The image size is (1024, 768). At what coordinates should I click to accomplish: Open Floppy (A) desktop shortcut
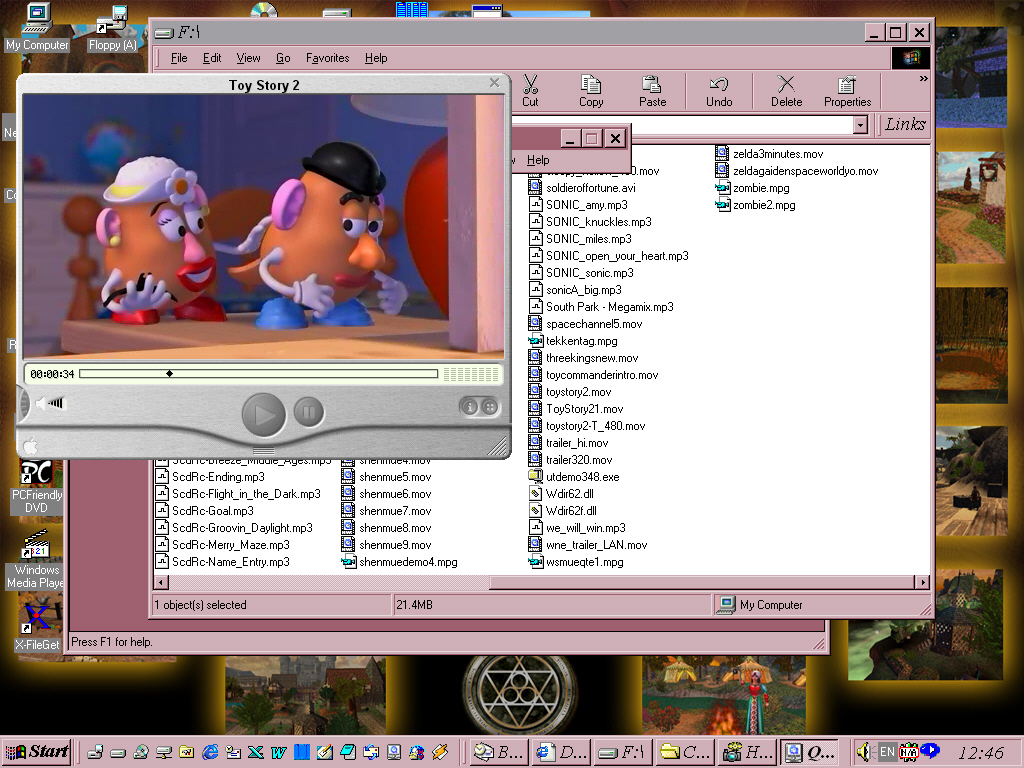112,27
